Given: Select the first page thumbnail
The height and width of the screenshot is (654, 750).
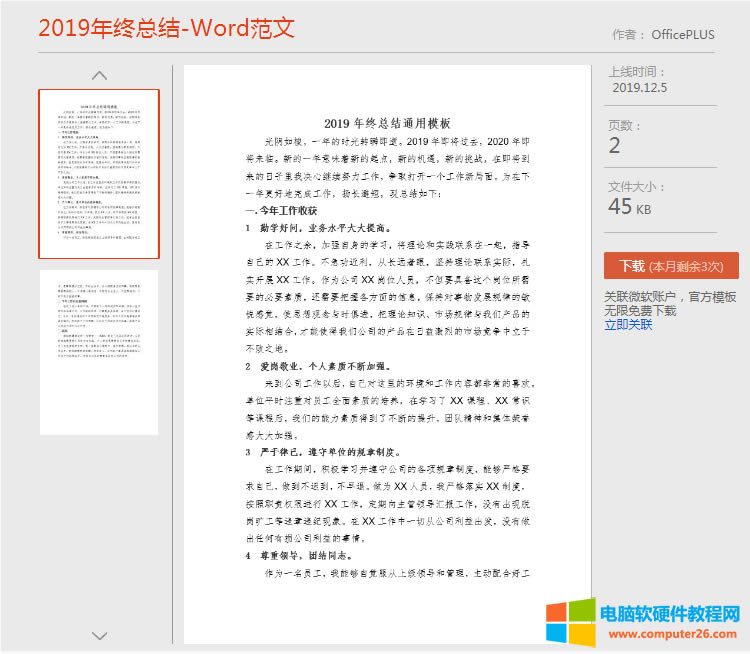Looking at the screenshot, I should 99,174.
